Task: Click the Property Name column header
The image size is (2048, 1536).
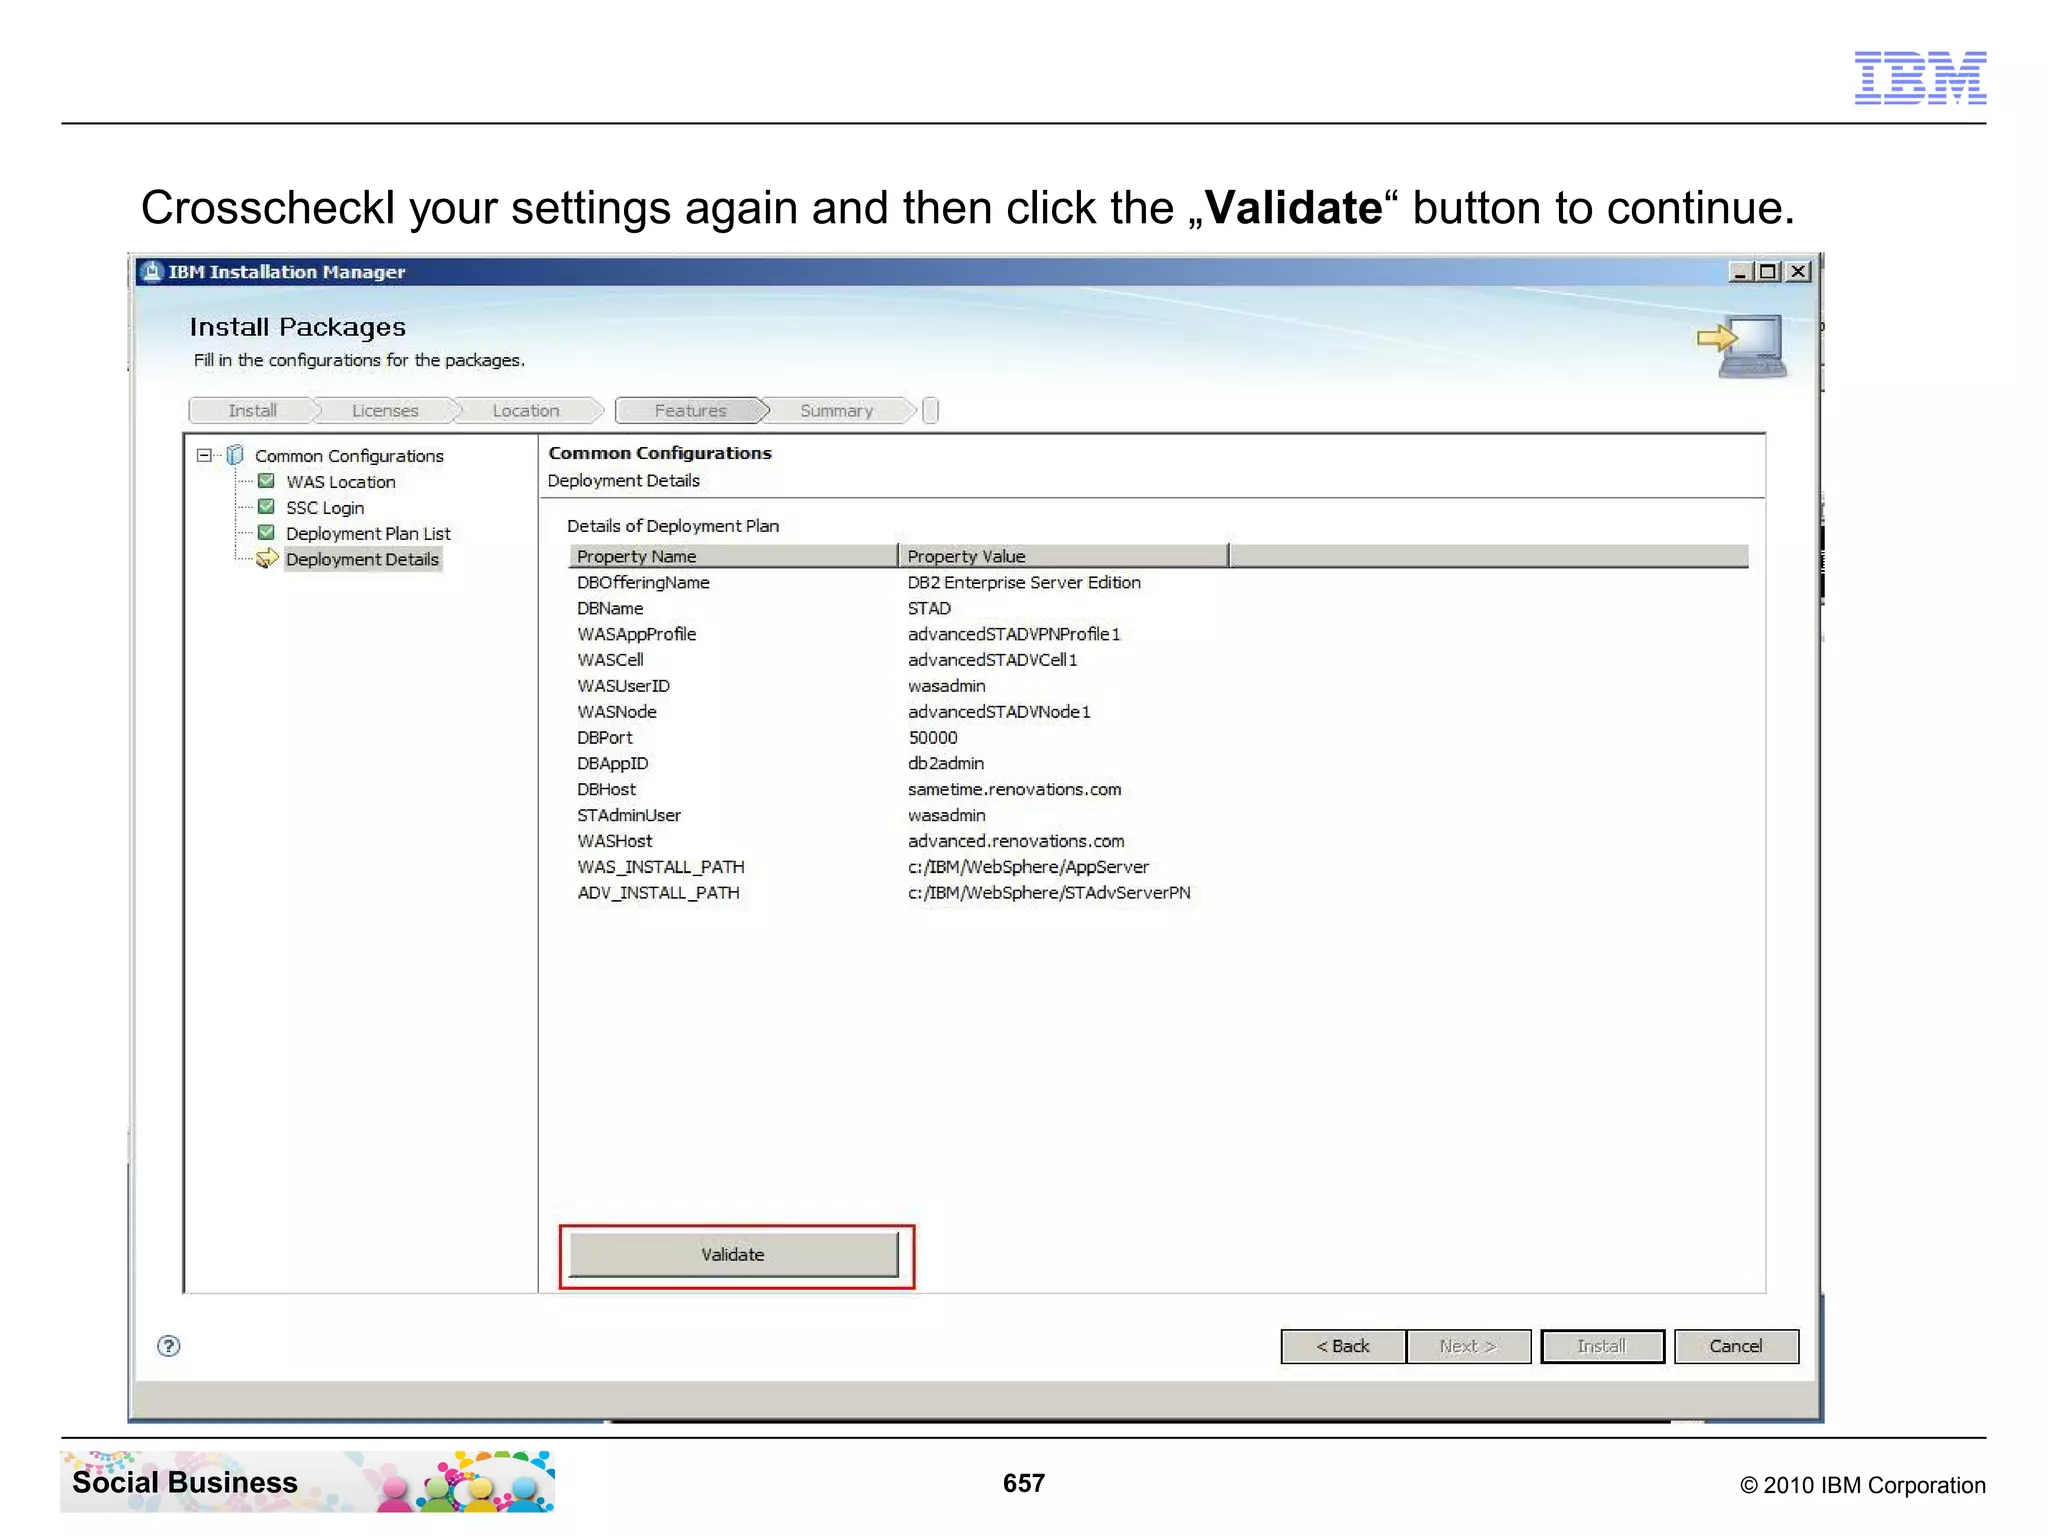Action: click(734, 556)
